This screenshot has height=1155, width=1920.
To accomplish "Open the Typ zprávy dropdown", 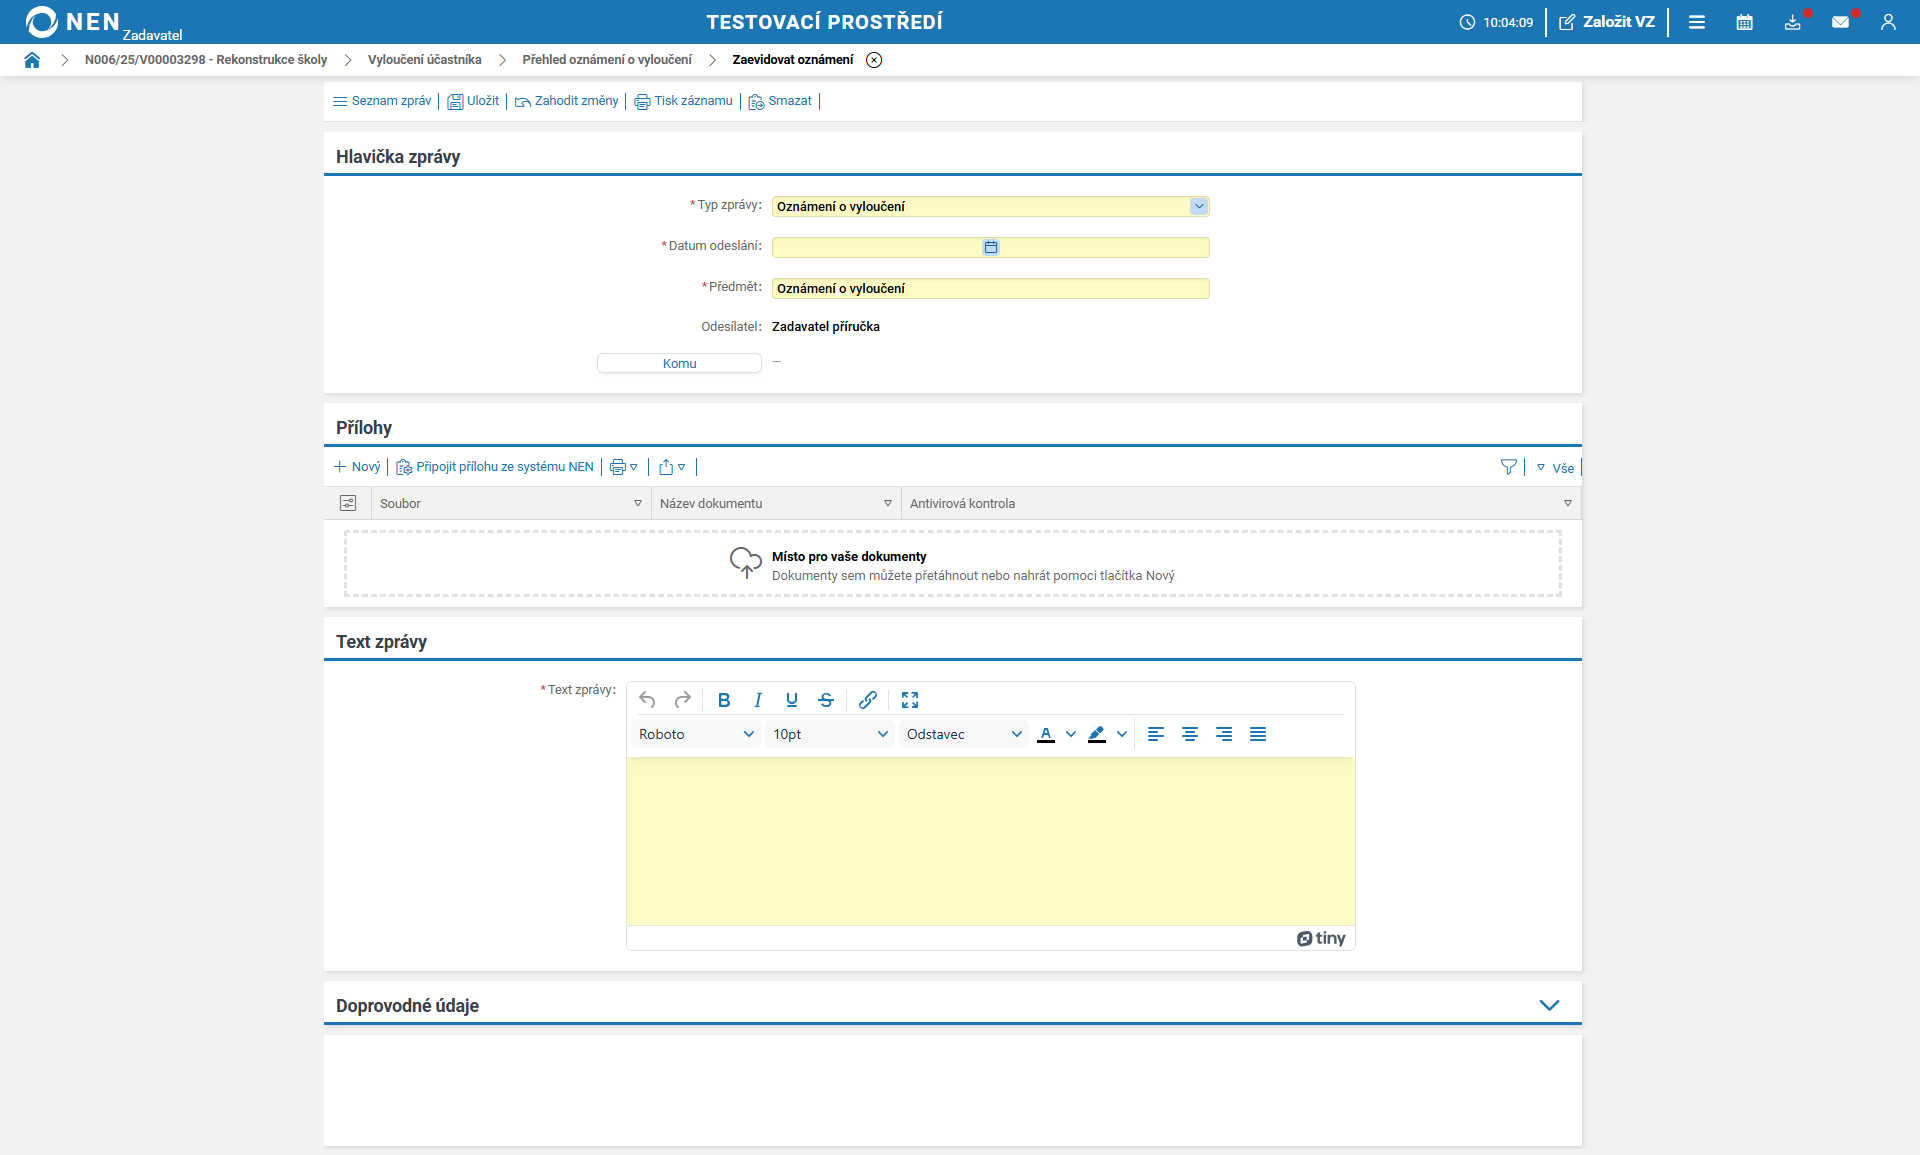I will [1198, 206].
